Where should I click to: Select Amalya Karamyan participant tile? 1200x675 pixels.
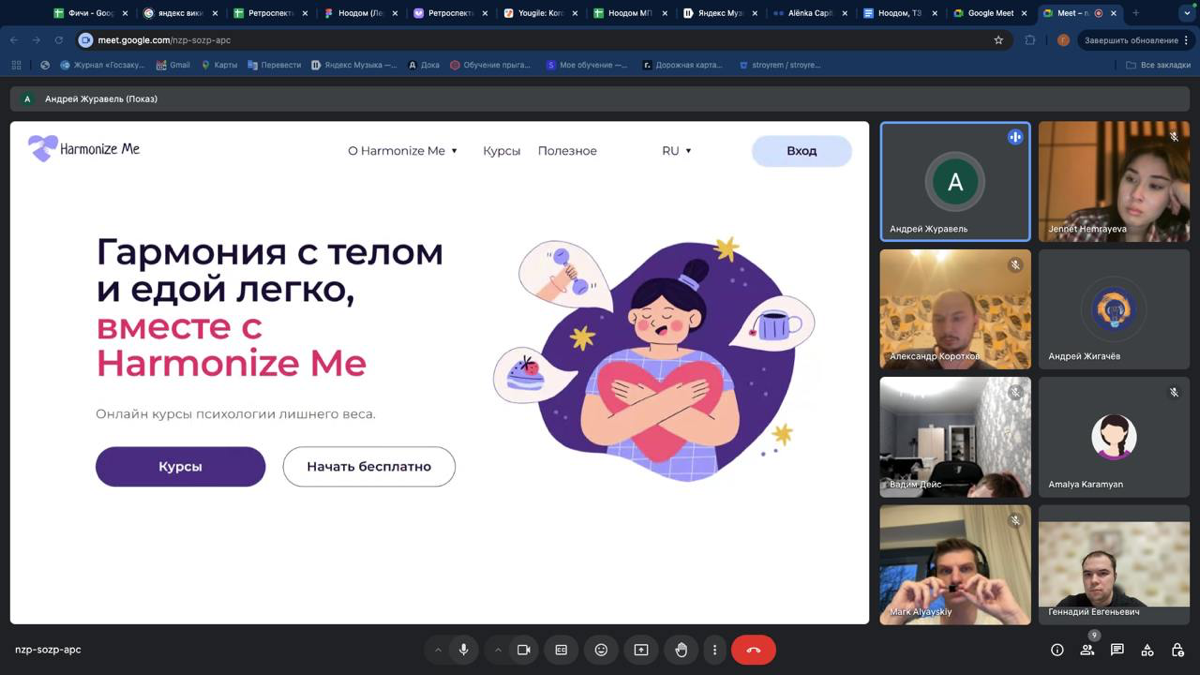(x=1114, y=437)
